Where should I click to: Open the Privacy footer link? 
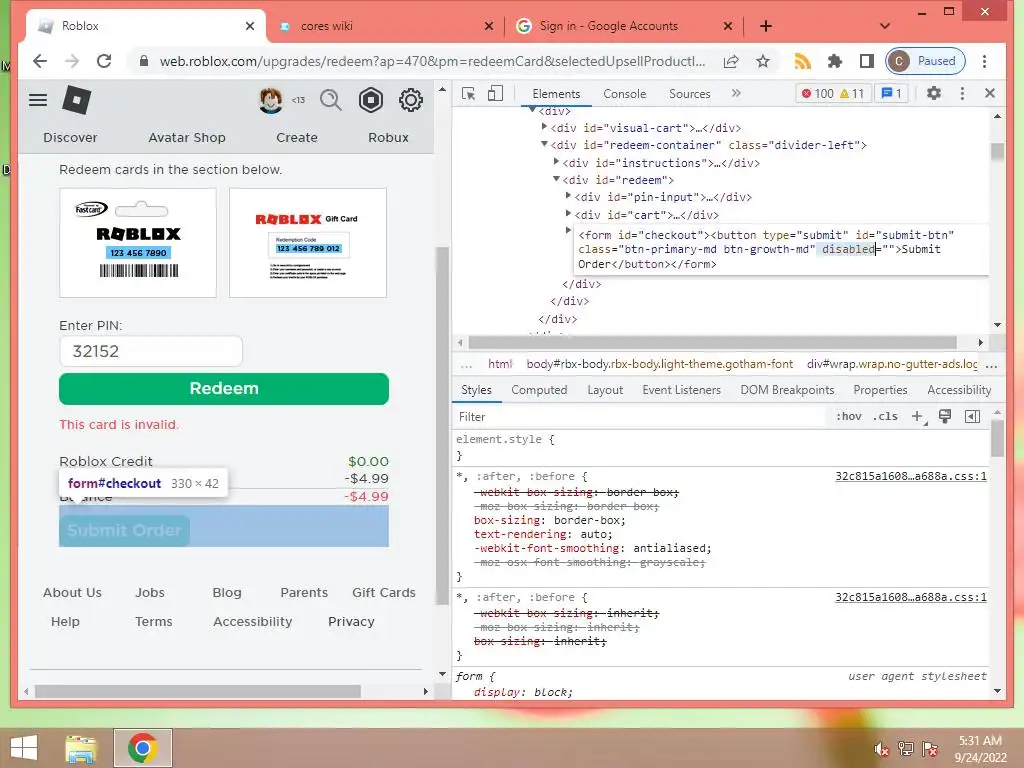click(x=351, y=622)
